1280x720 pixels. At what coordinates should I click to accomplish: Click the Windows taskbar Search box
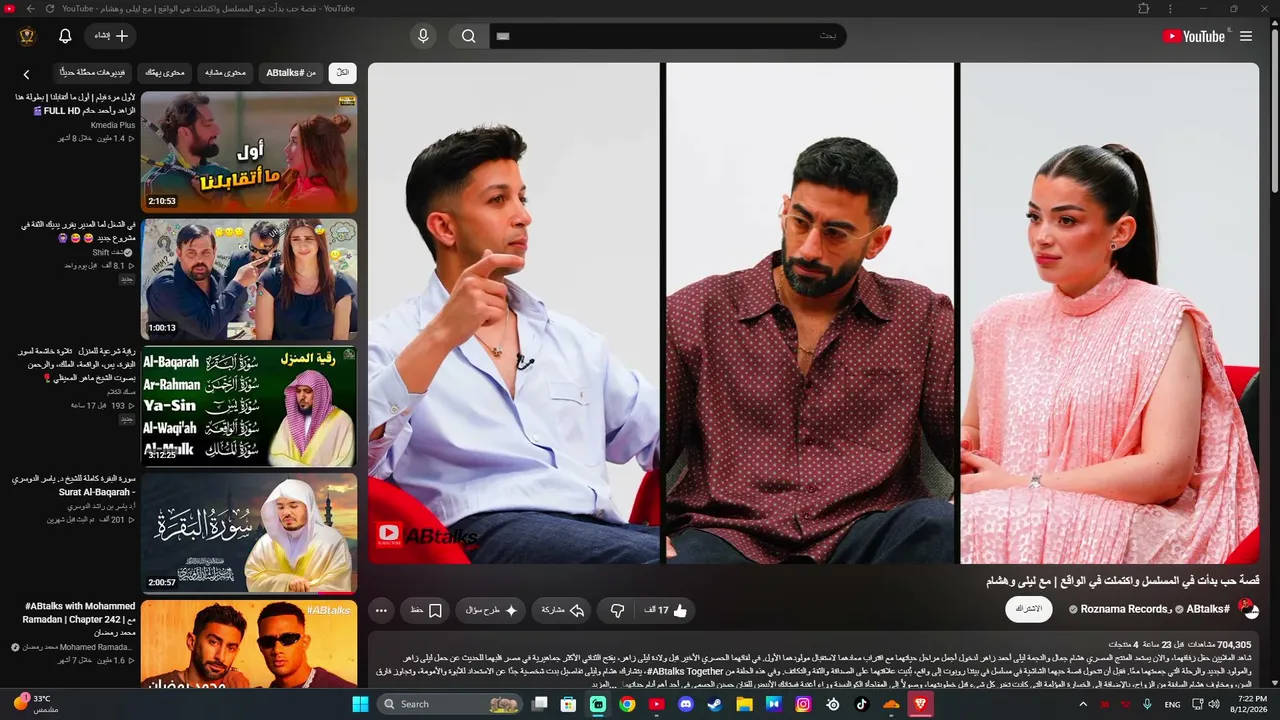(x=451, y=704)
